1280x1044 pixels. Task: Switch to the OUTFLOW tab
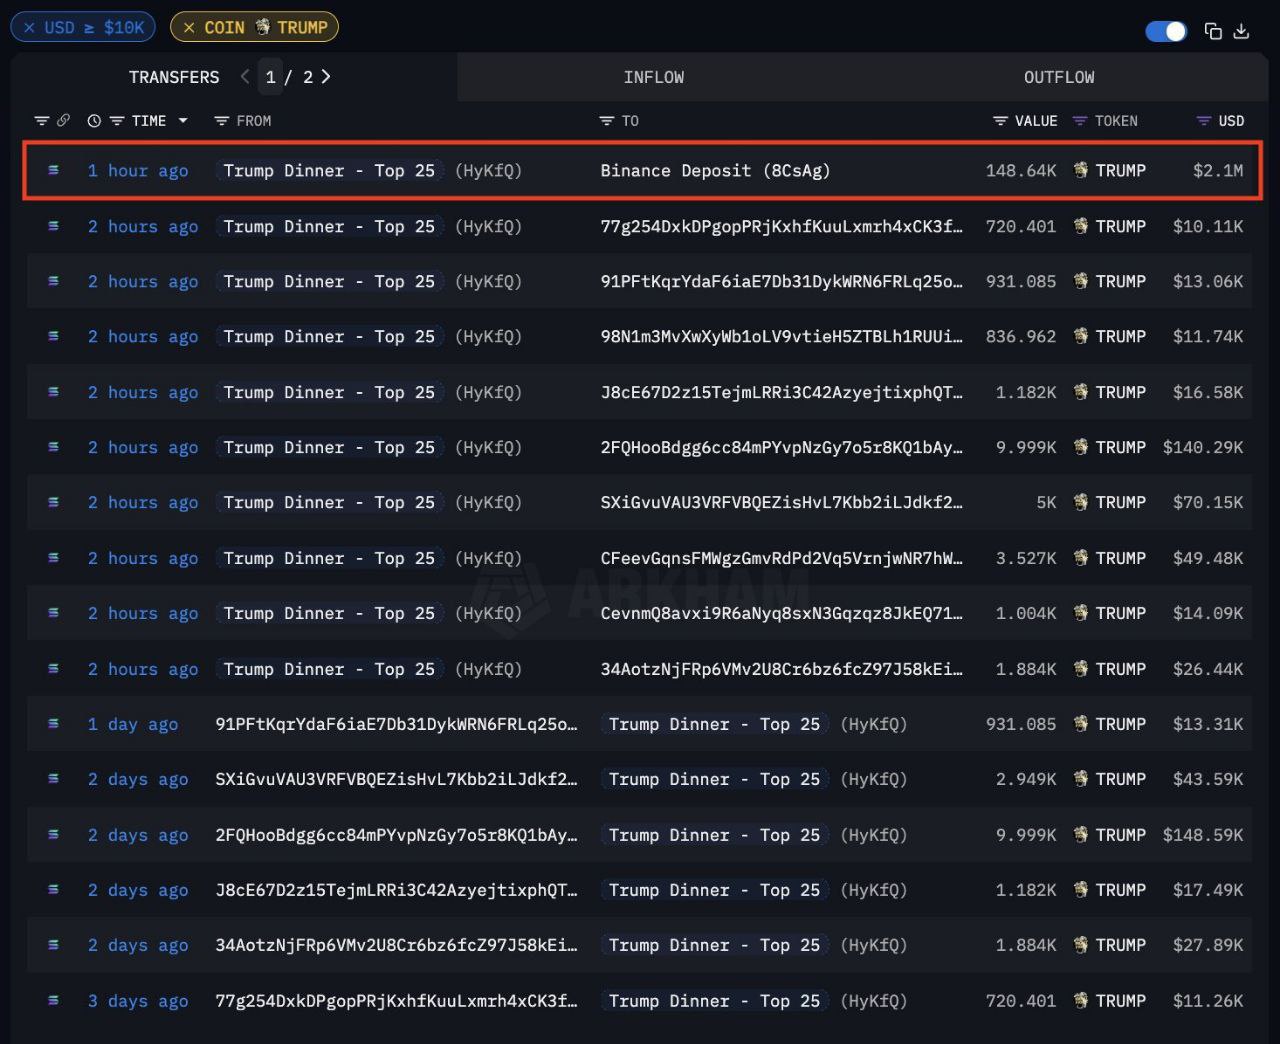[1059, 77]
